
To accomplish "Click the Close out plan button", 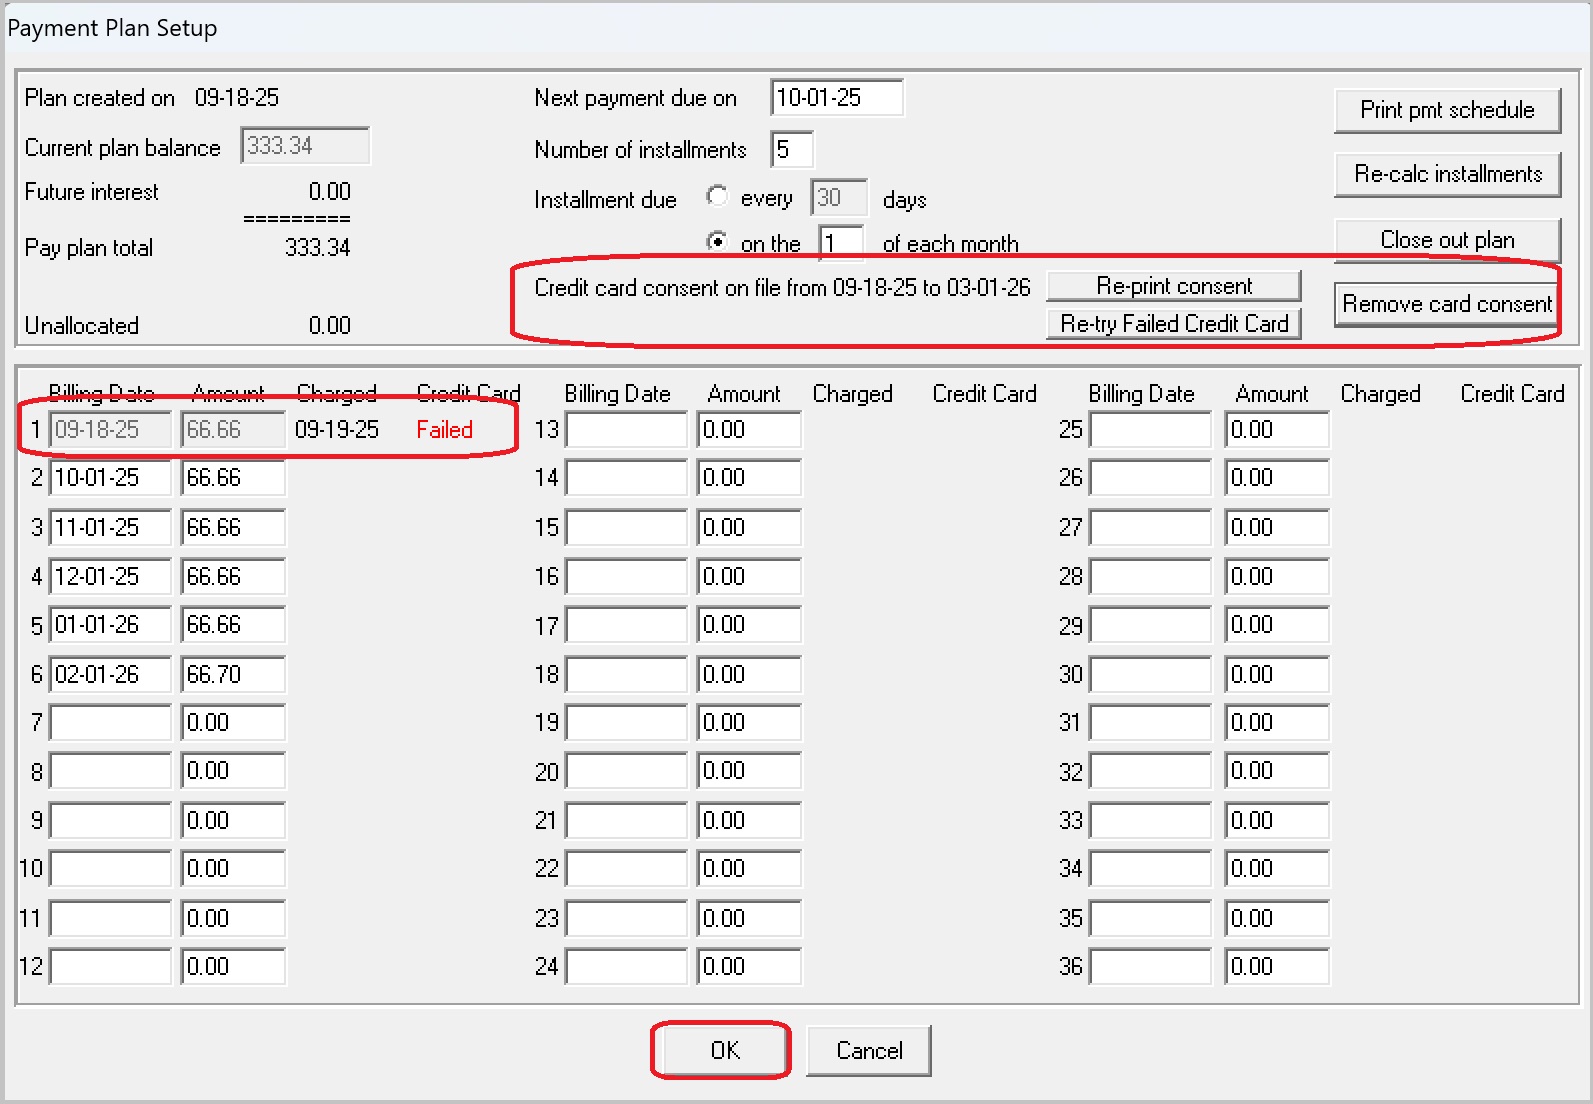I will (x=1446, y=240).
